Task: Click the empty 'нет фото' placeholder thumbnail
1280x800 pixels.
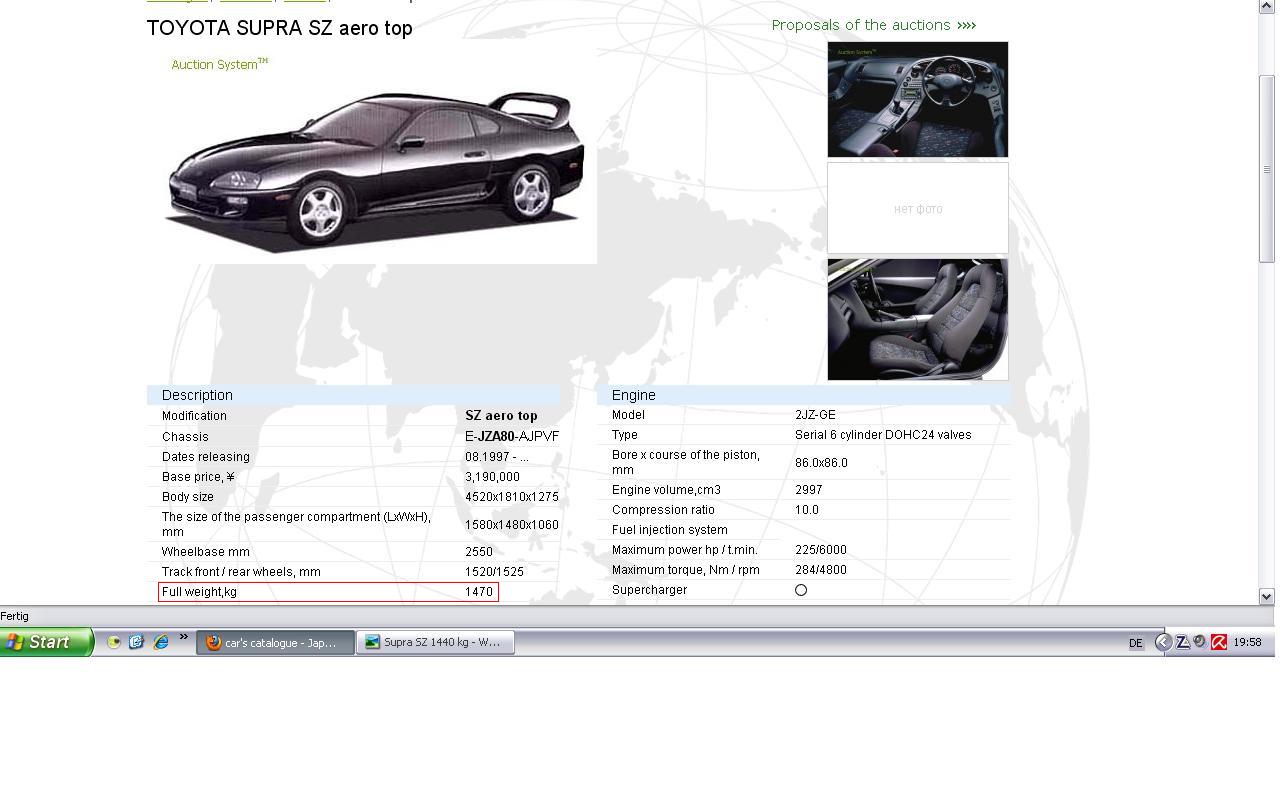Action: click(918, 208)
